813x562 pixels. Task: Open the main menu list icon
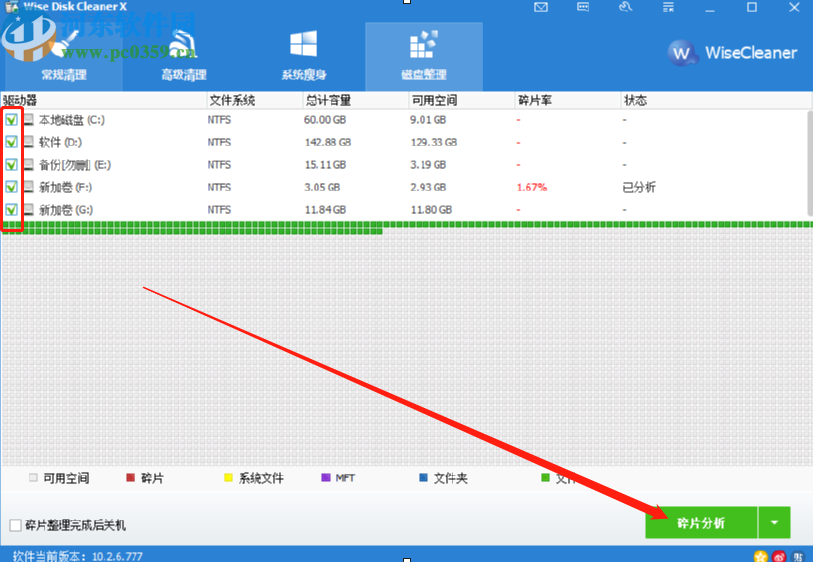(668, 7)
